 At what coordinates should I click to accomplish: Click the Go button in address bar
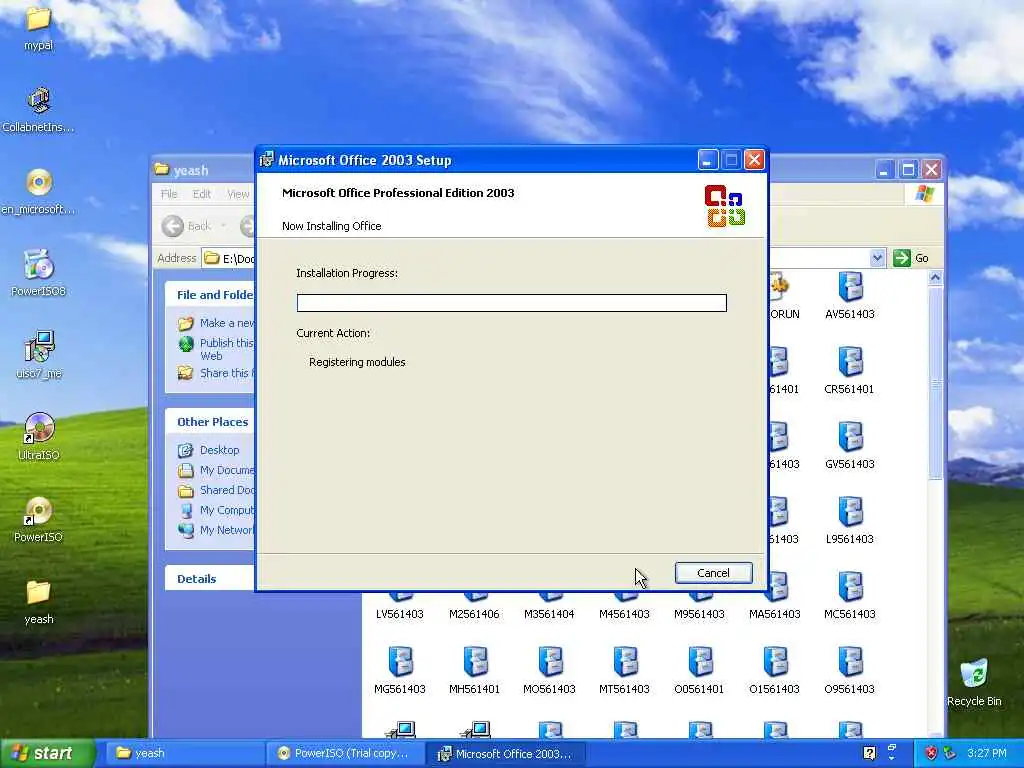point(912,258)
